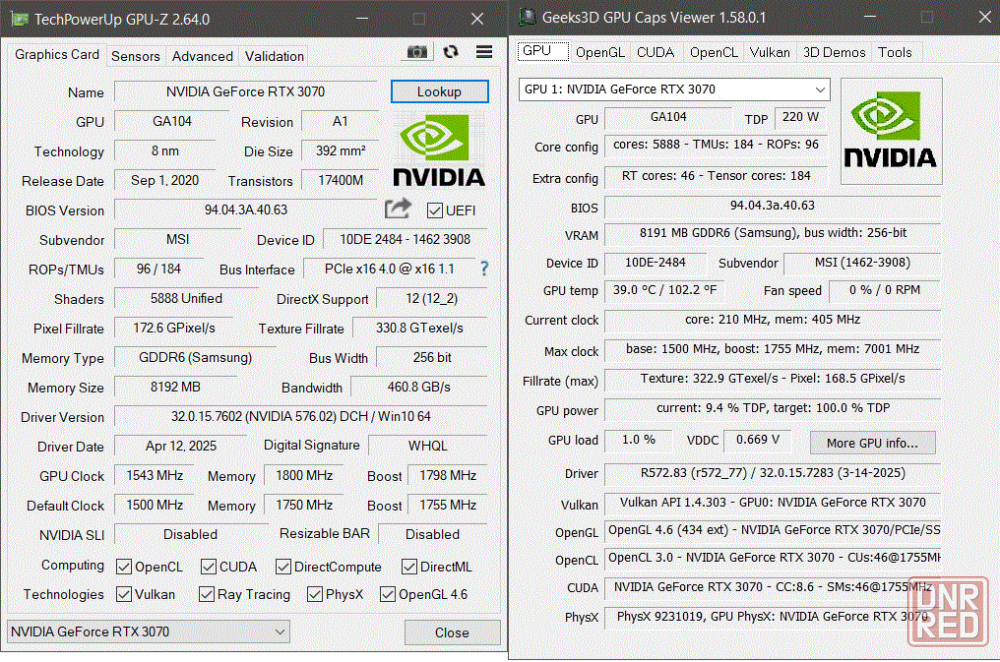Click the GPU temp 39.0 °C value

665,290
